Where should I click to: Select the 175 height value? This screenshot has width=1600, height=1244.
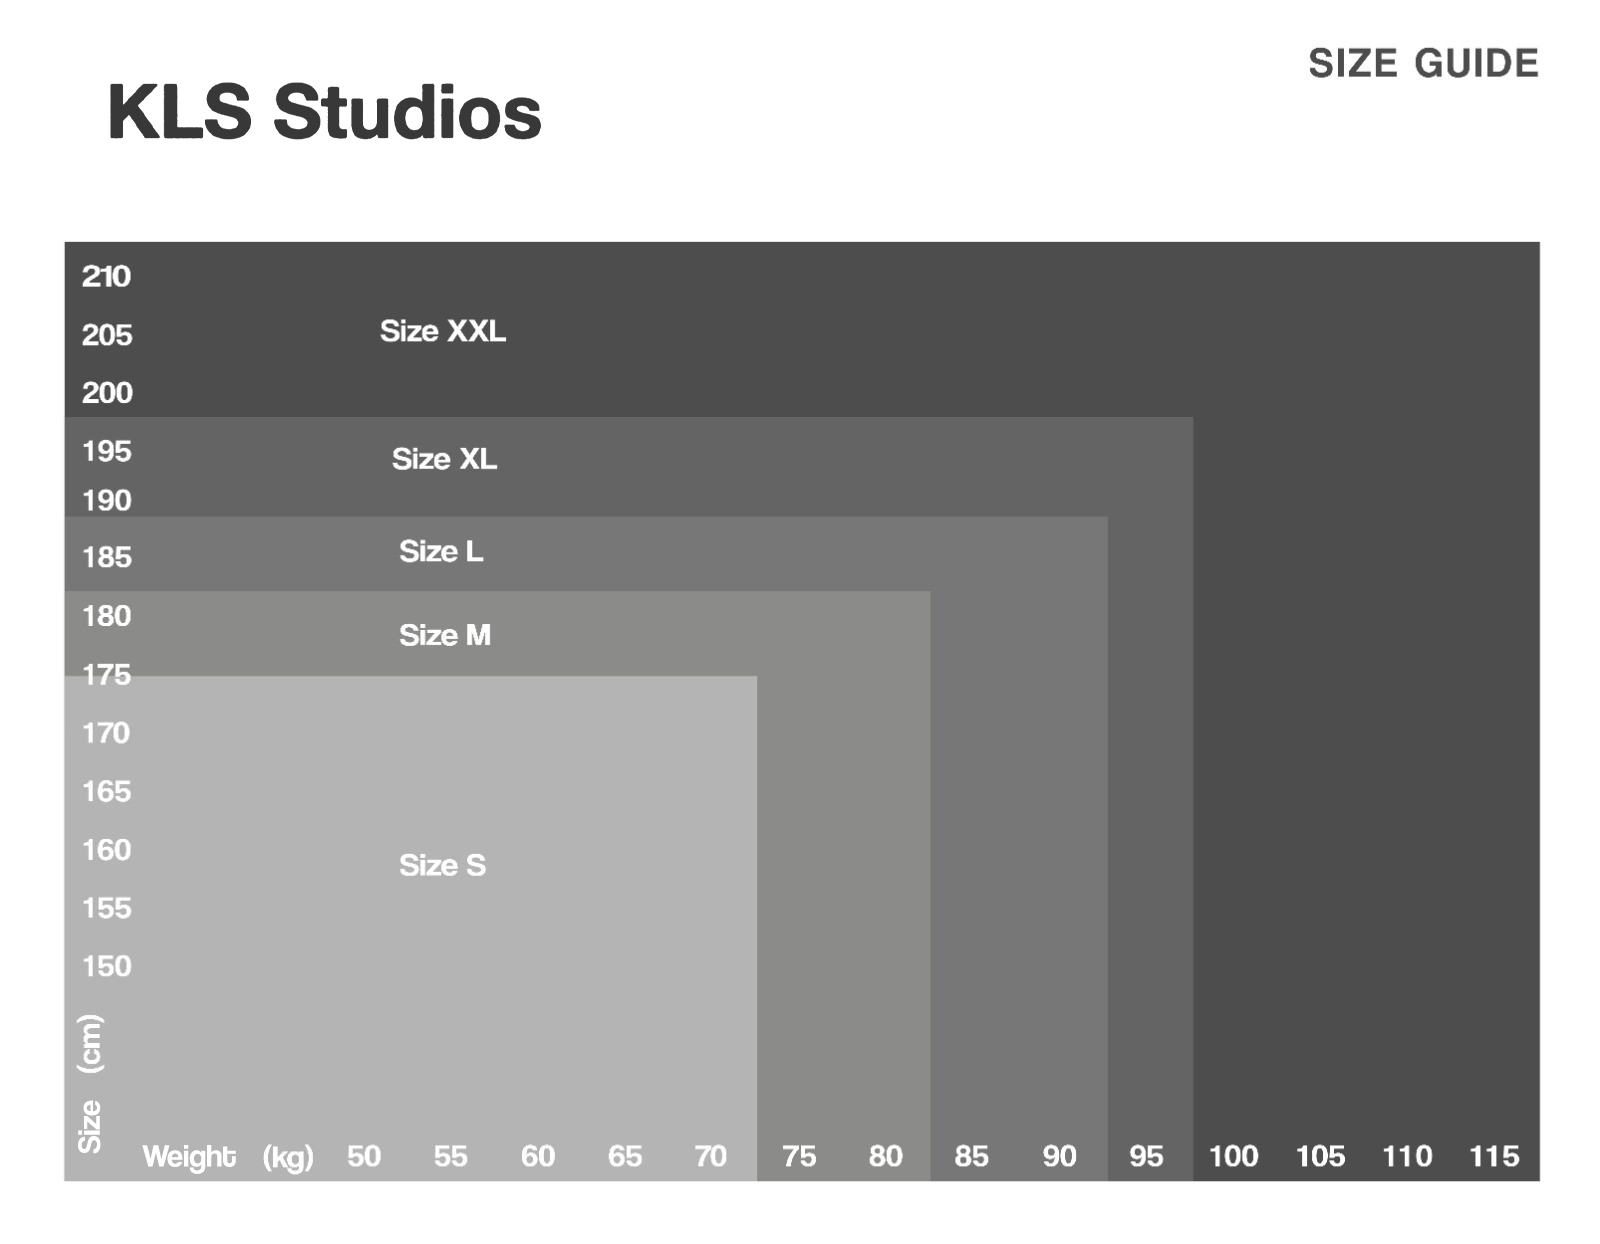pos(106,675)
